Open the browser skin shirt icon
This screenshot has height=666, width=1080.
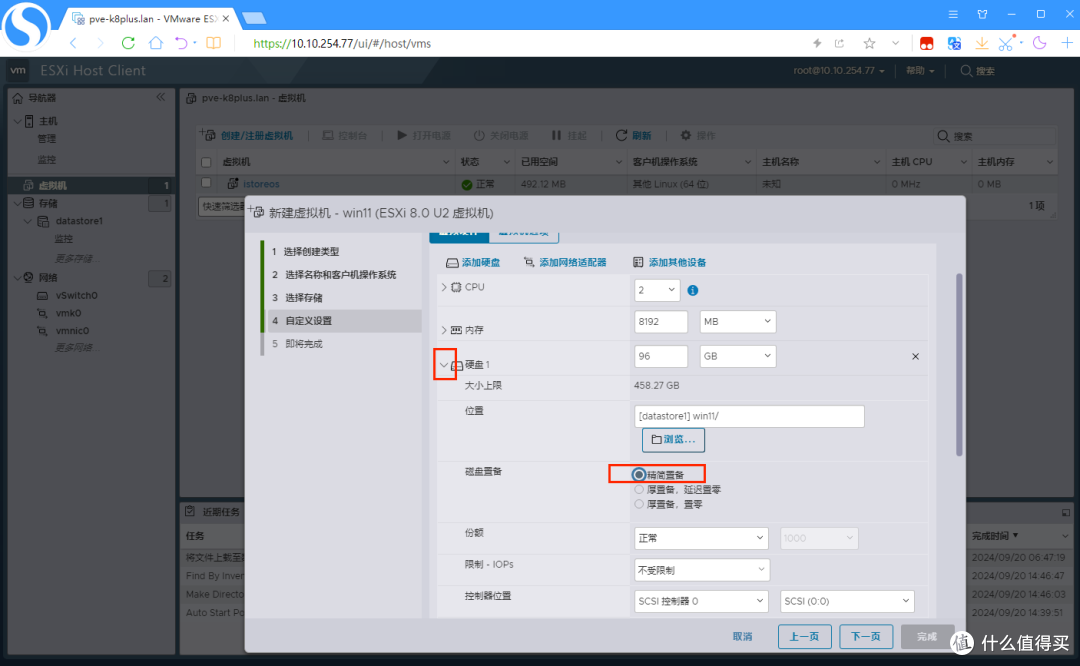(x=983, y=14)
